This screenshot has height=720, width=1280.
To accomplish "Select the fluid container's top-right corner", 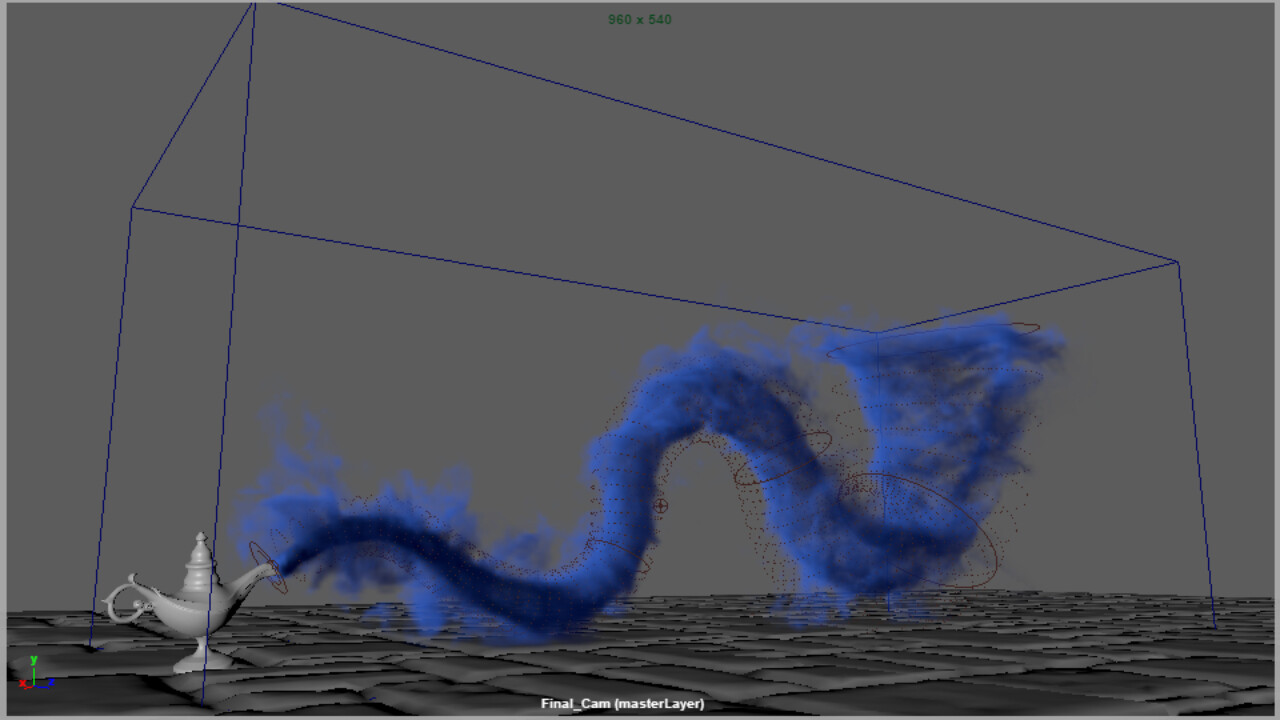I will tap(1177, 262).
